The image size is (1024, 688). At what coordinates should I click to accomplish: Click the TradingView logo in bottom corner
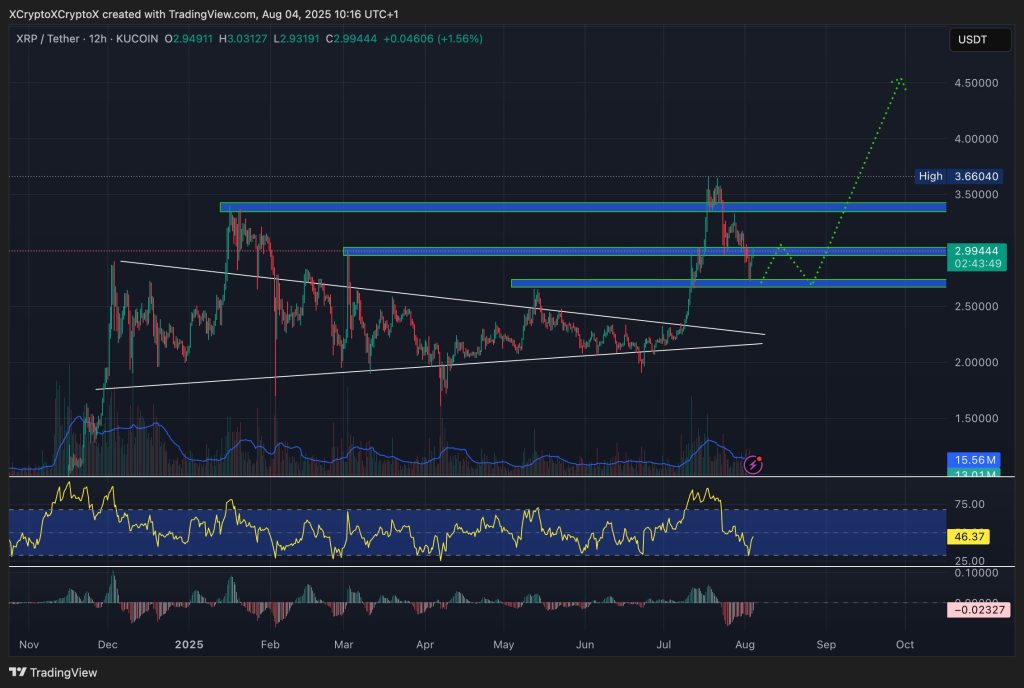pyautogui.click(x=54, y=673)
